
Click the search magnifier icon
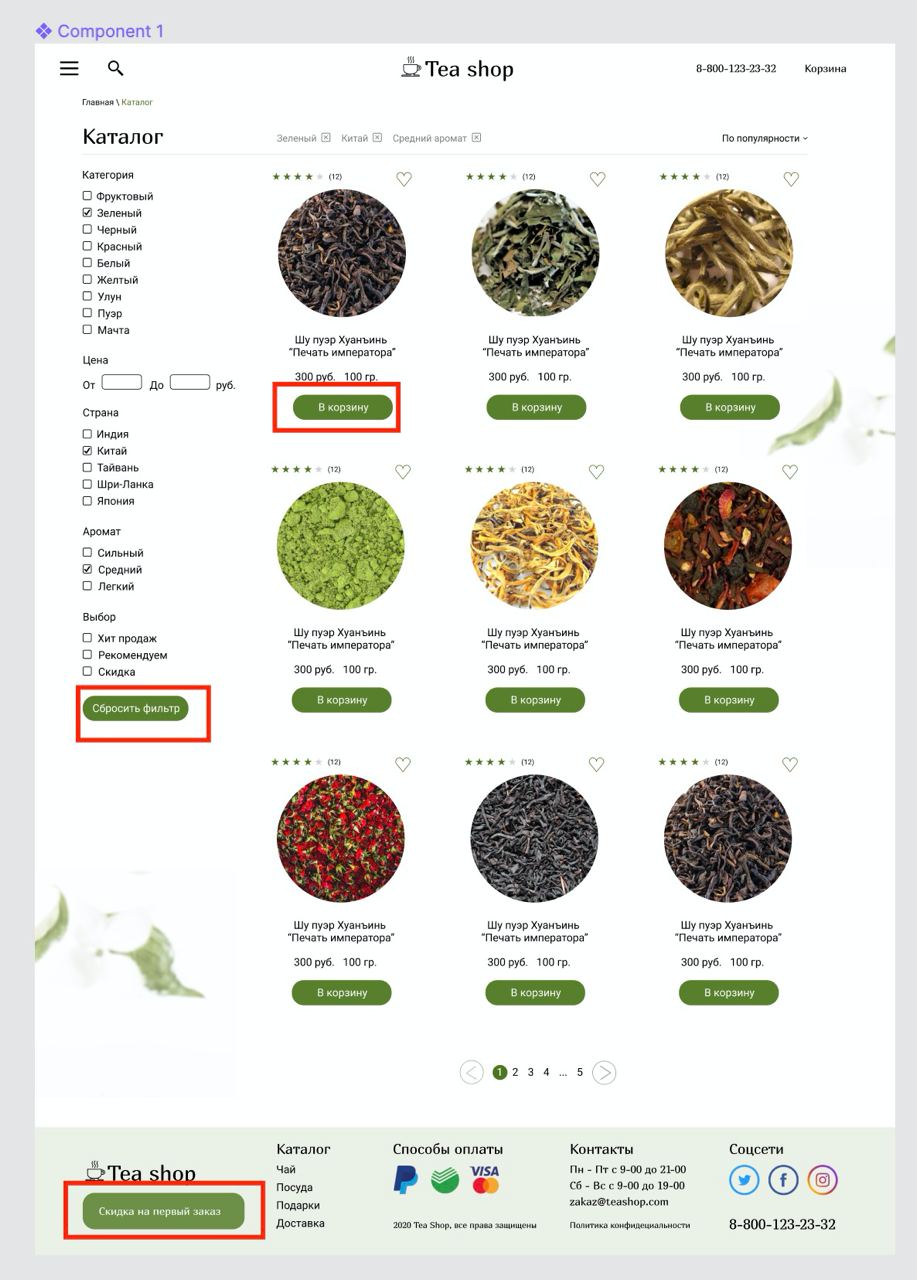click(116, 68)
